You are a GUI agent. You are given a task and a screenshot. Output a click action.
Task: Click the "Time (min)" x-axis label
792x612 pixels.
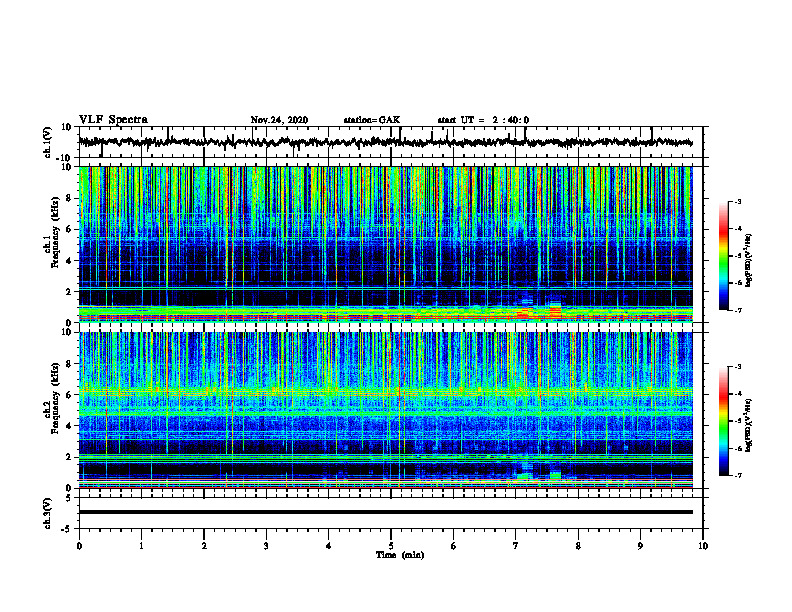click(x=400, y=555)
